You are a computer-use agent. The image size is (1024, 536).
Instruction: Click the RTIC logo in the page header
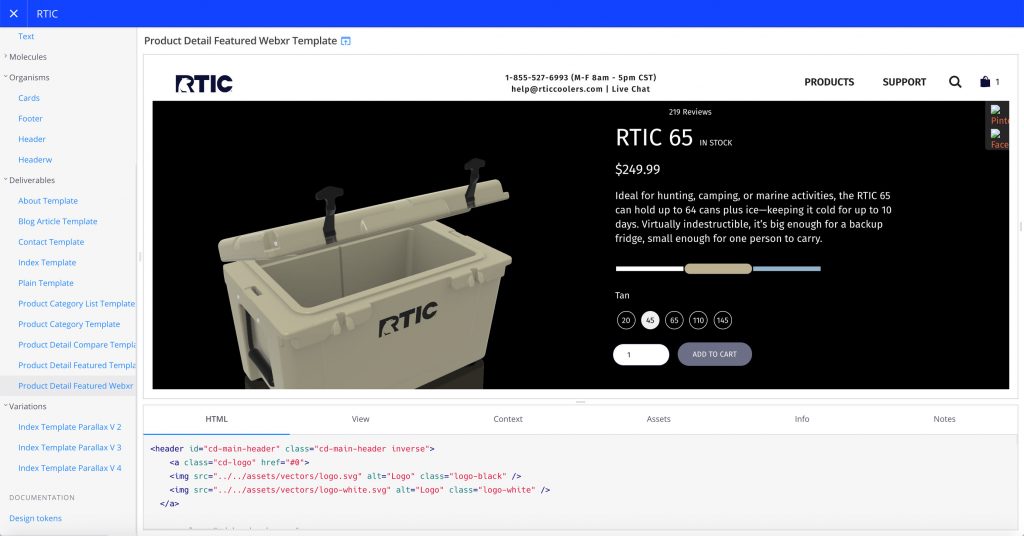click(x=204, y=84)
